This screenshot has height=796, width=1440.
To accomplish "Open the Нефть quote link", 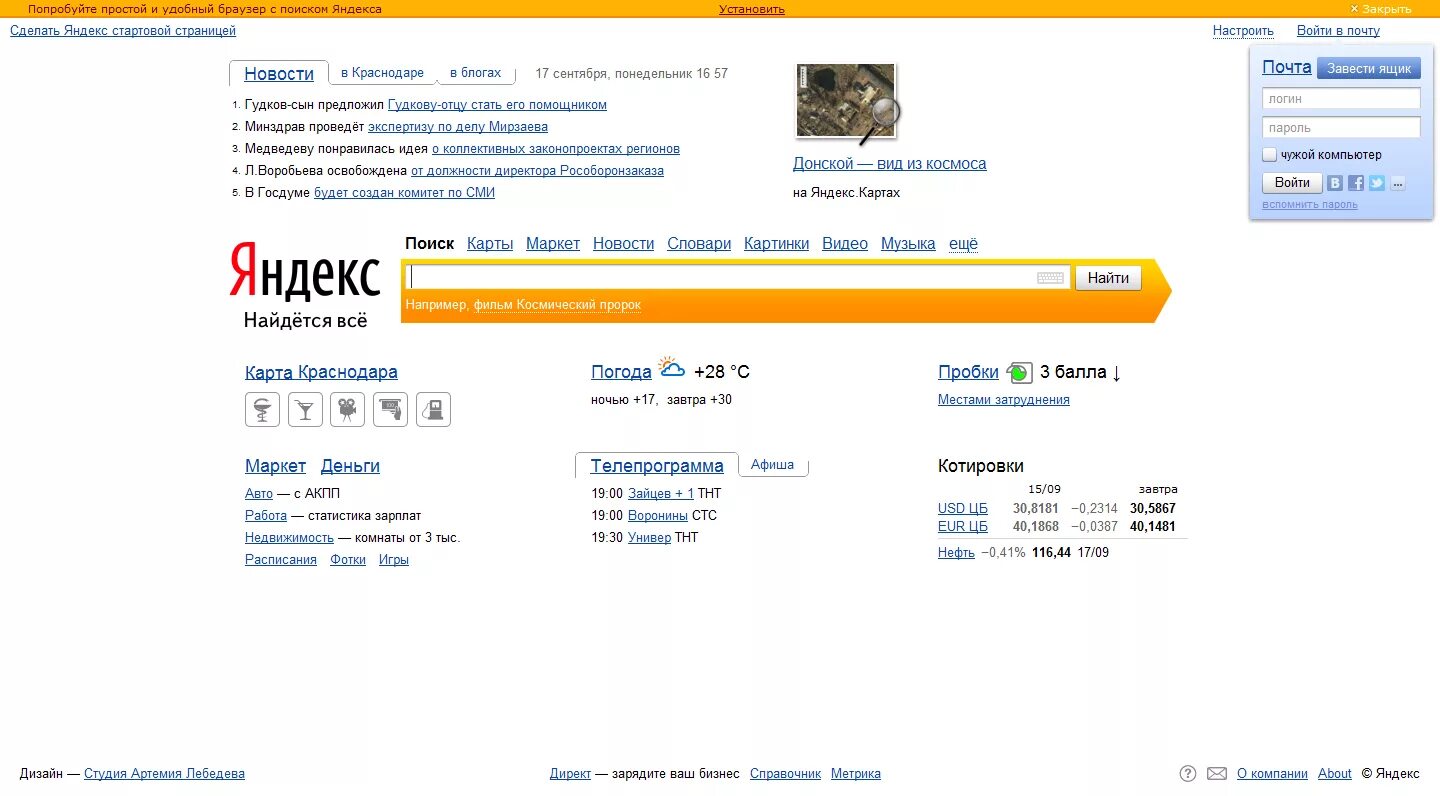I will [956, 552].
